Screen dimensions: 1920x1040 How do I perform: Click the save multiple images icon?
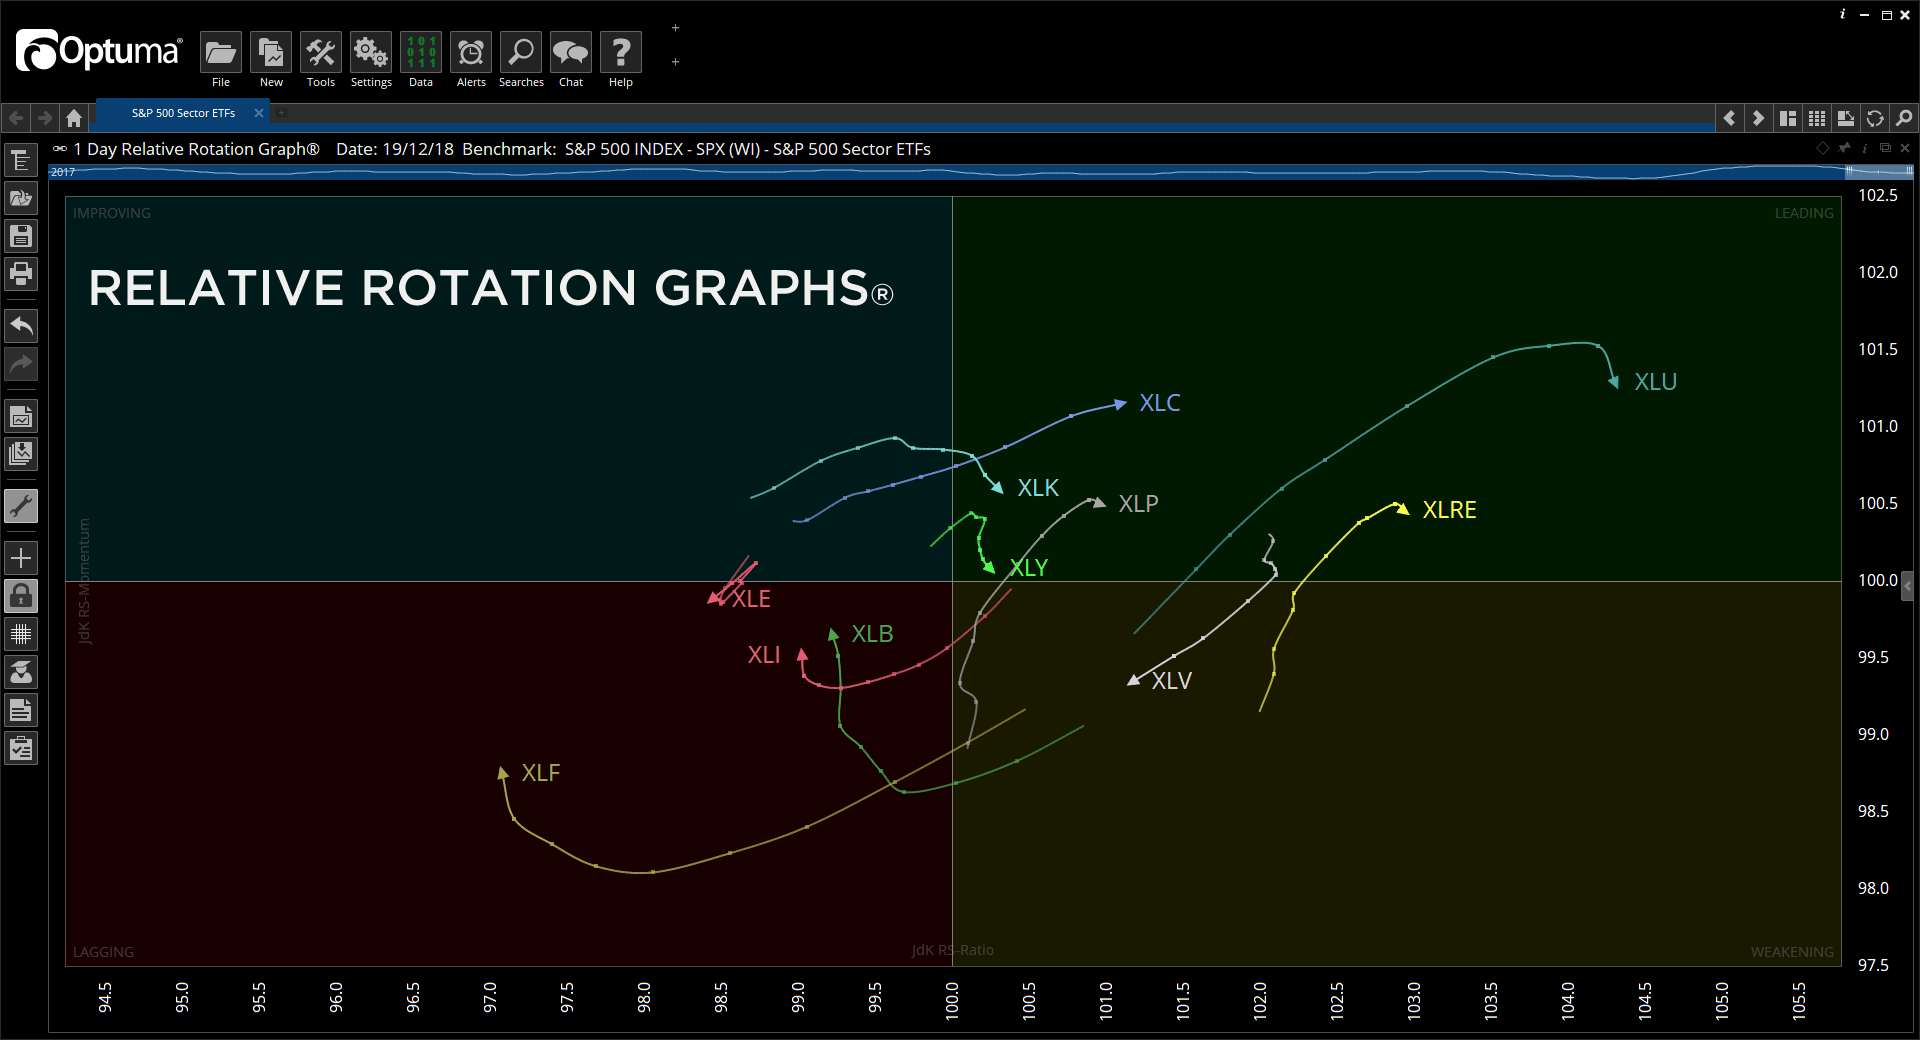(21, 454)
